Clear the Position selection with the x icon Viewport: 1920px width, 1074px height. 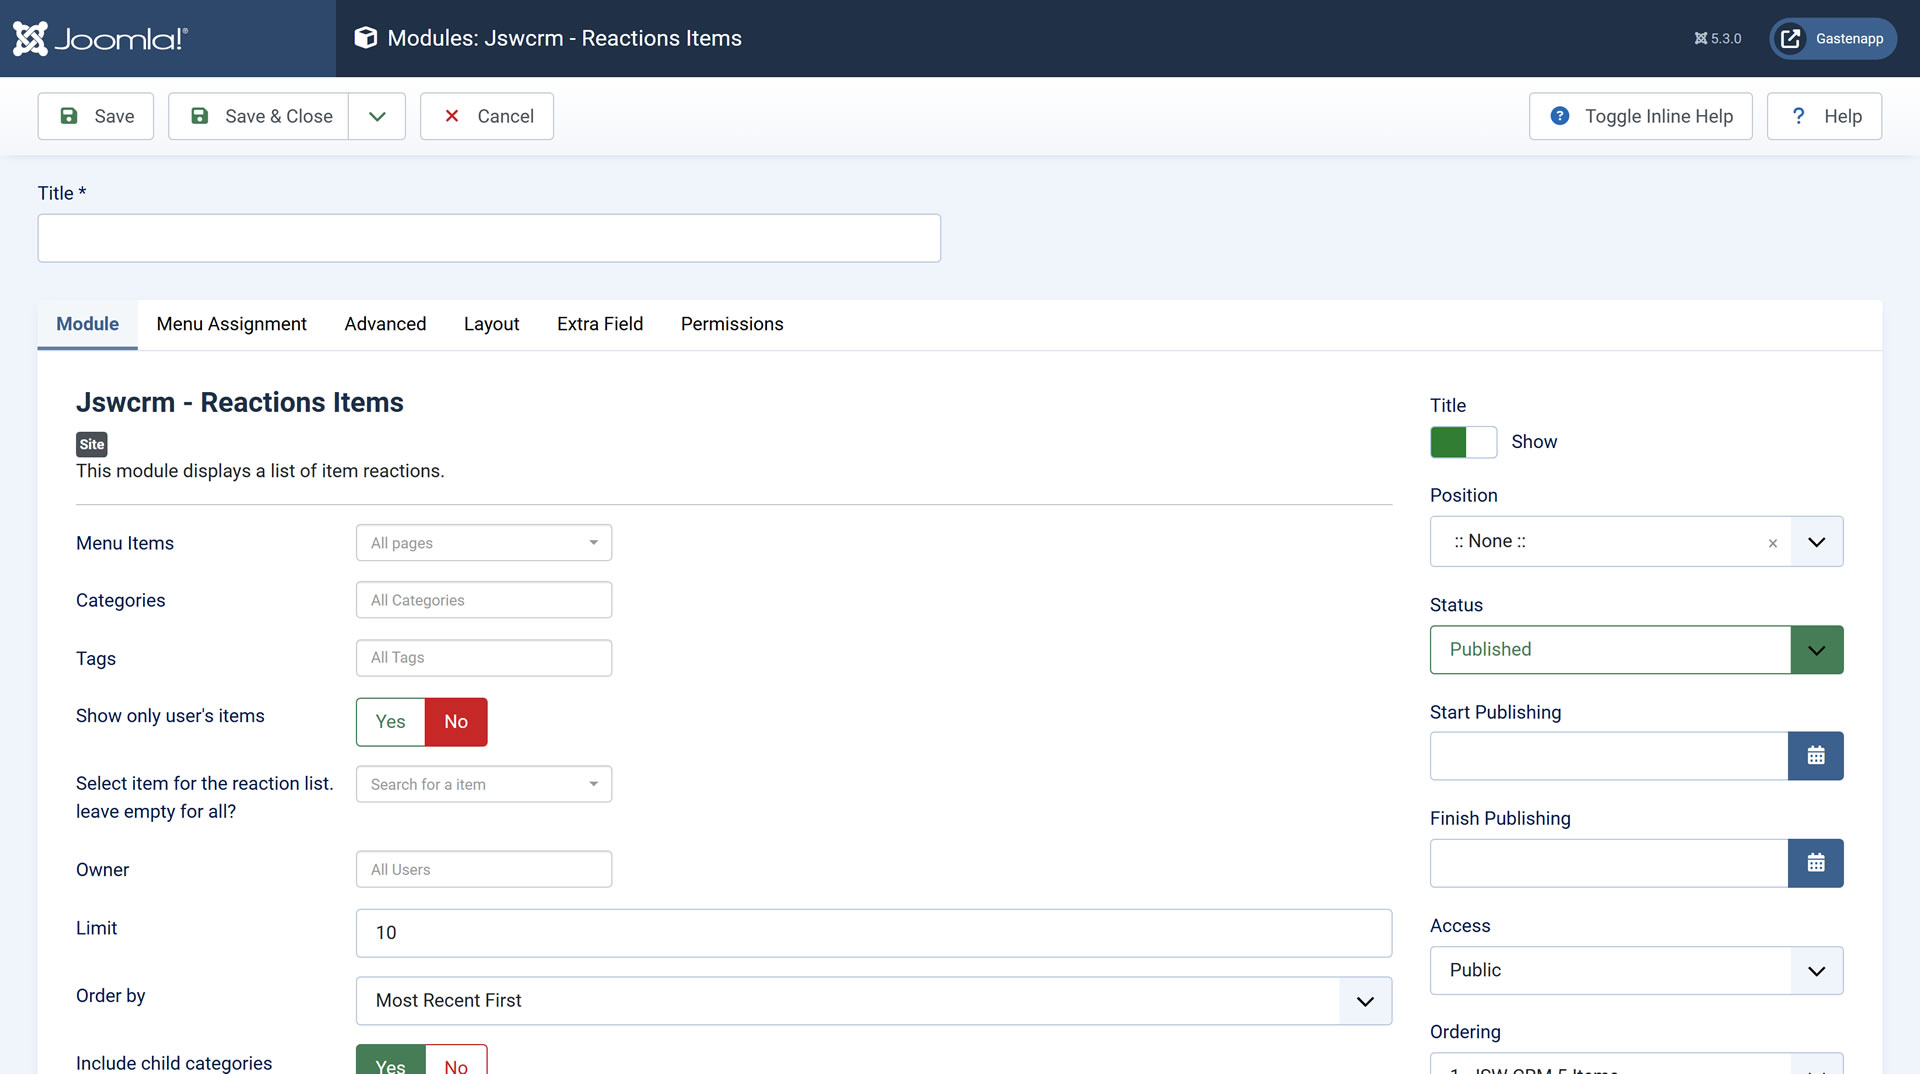tap(1772, 543)
